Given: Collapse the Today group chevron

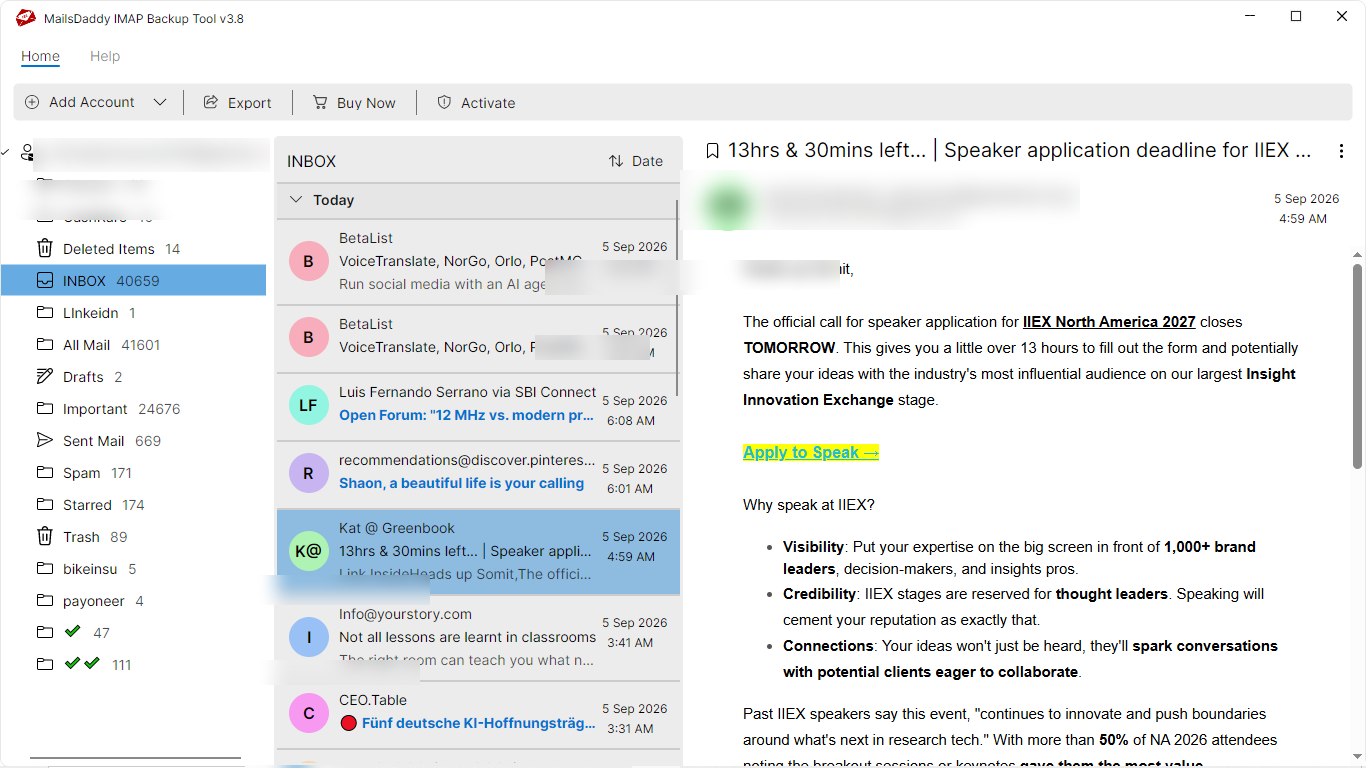Looking at the screenshot, I should tap(295, 200).
